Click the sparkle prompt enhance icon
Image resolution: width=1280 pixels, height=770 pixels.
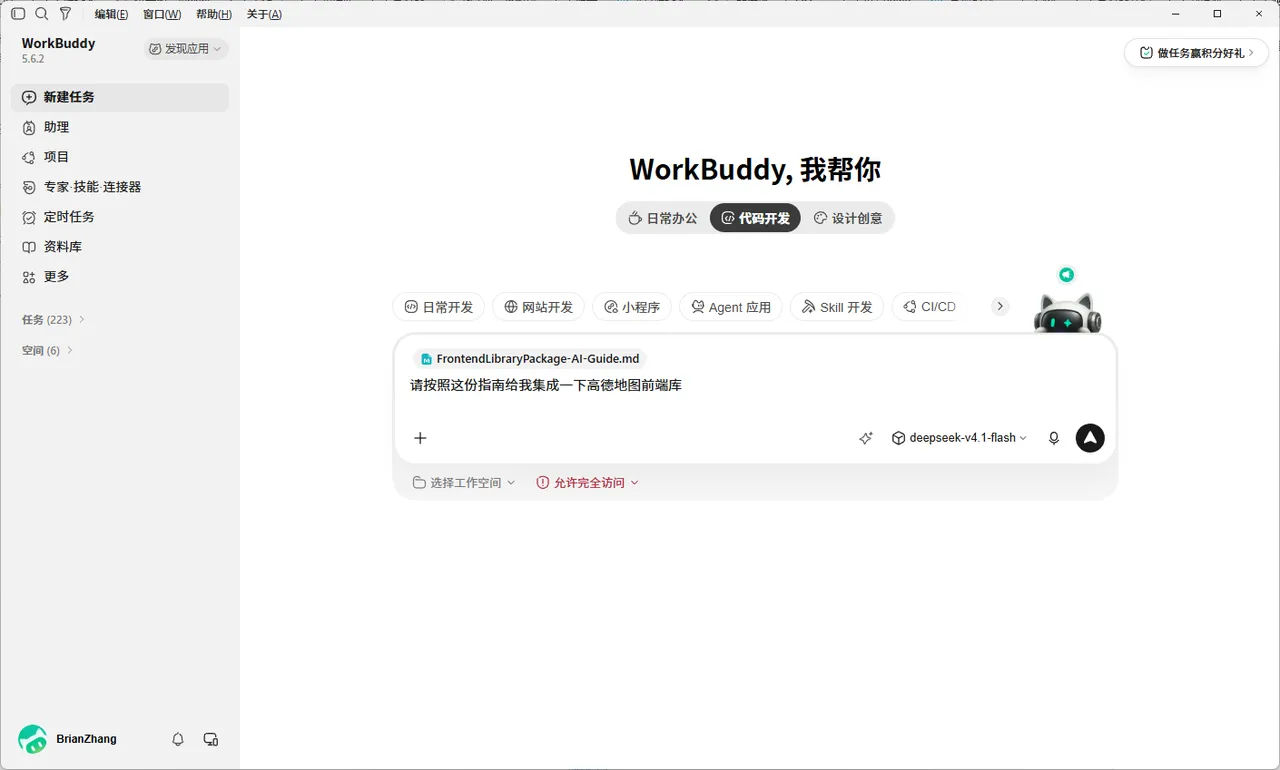tap(866, 438)
